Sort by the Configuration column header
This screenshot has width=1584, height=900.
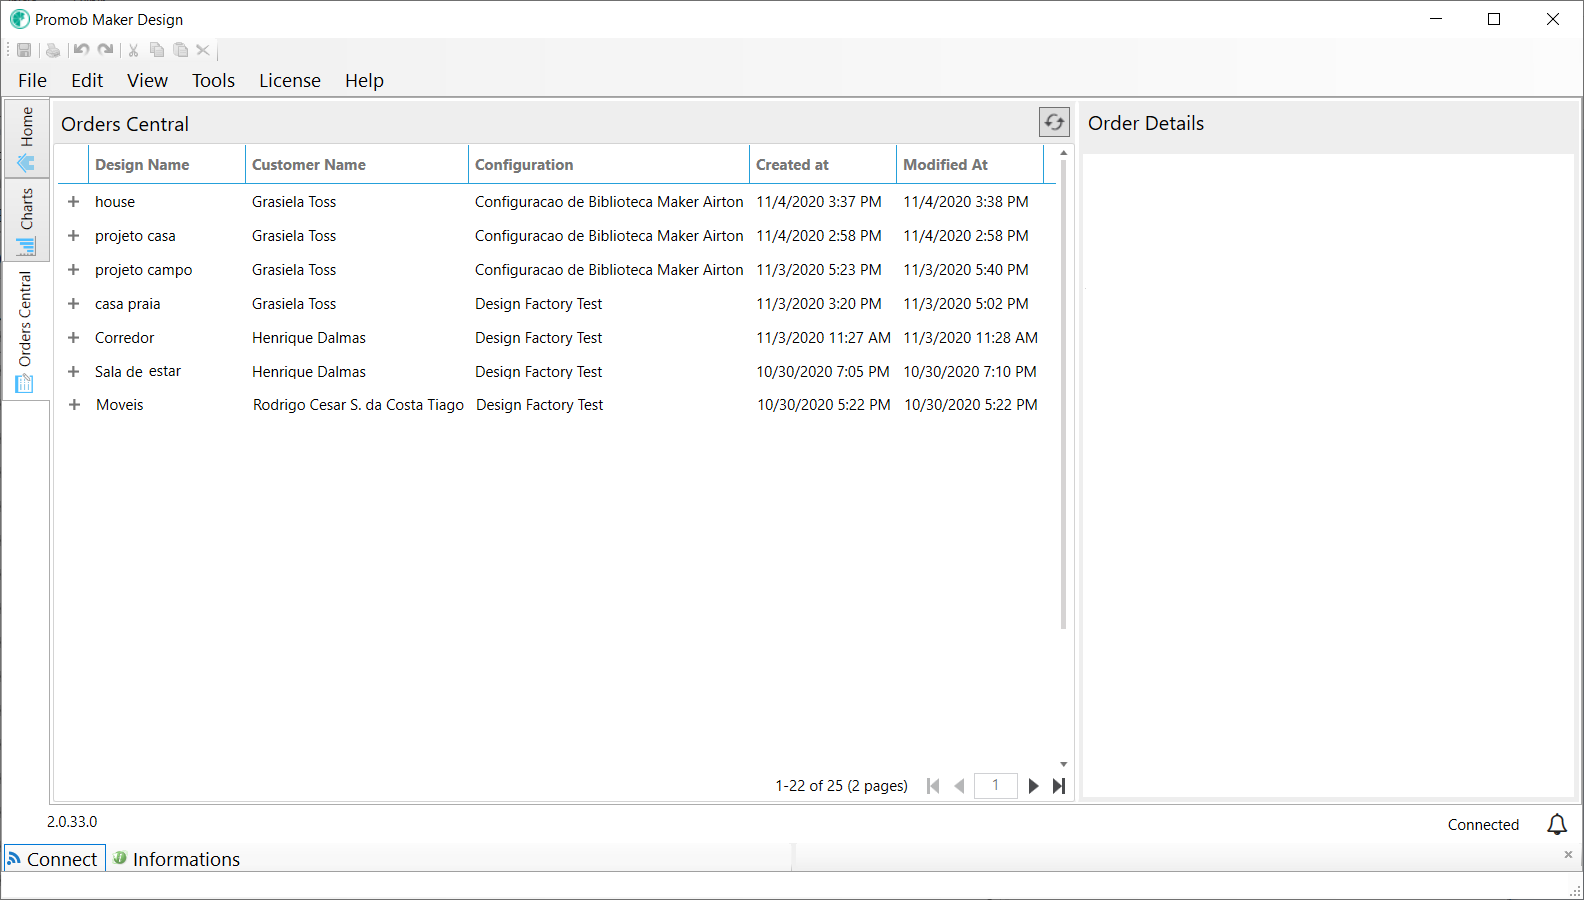click(609, 165)
